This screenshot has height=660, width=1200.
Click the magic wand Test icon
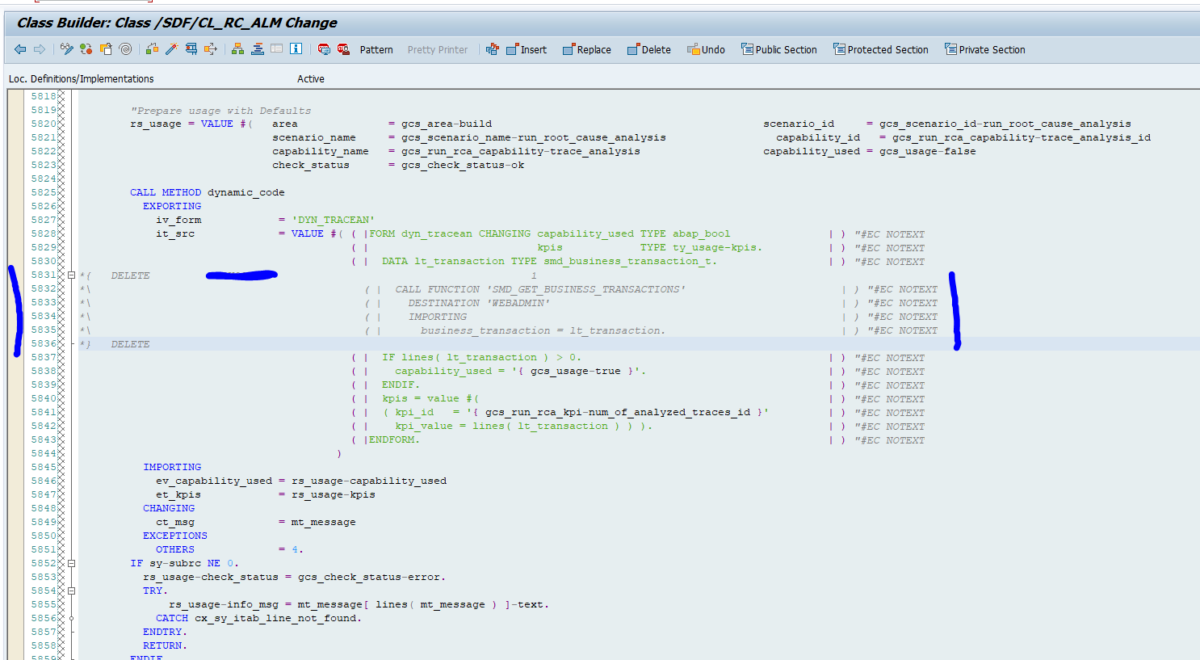click(x=171, y=49)
